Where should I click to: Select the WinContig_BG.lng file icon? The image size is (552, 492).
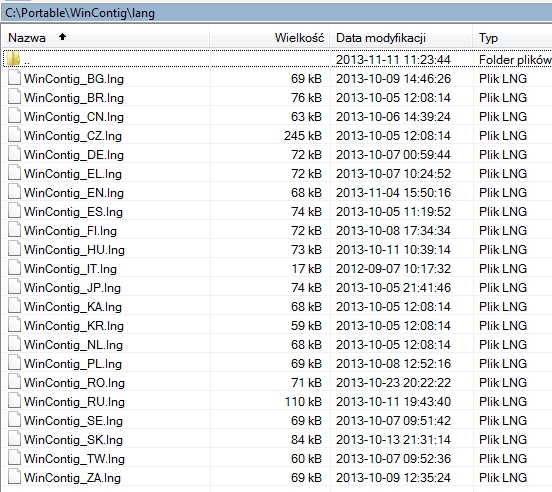[14, 77]
